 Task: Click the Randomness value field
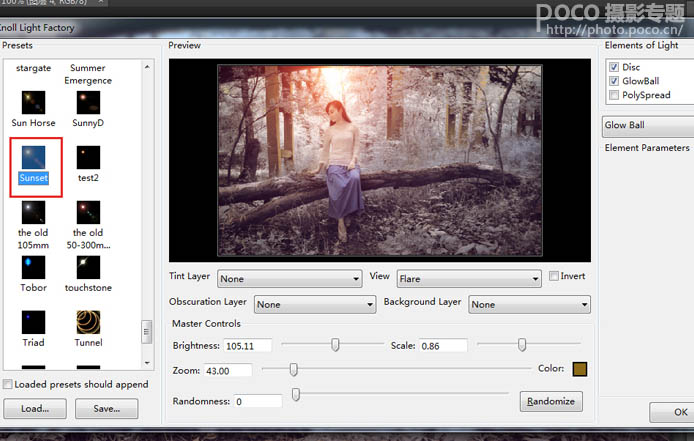(x=258, y=402)
